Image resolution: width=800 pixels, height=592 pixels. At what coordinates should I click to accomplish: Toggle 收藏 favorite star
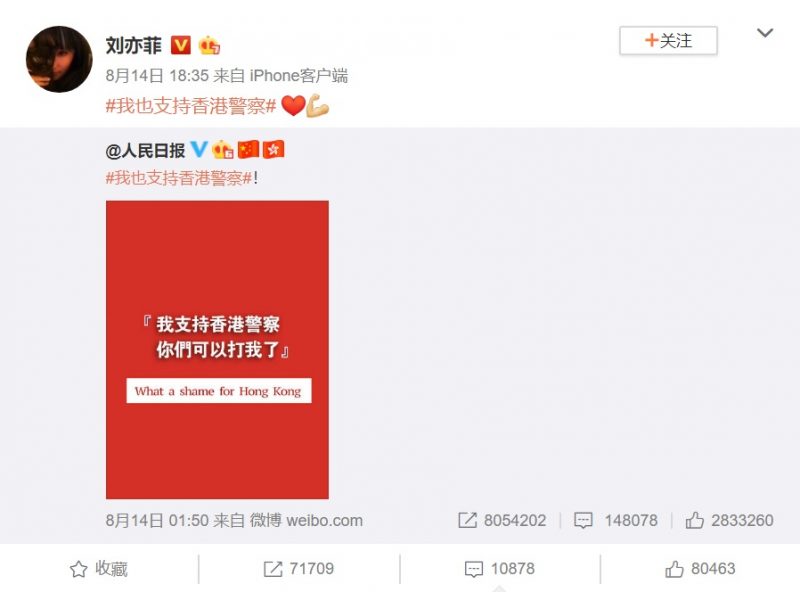tap(99, 569)
